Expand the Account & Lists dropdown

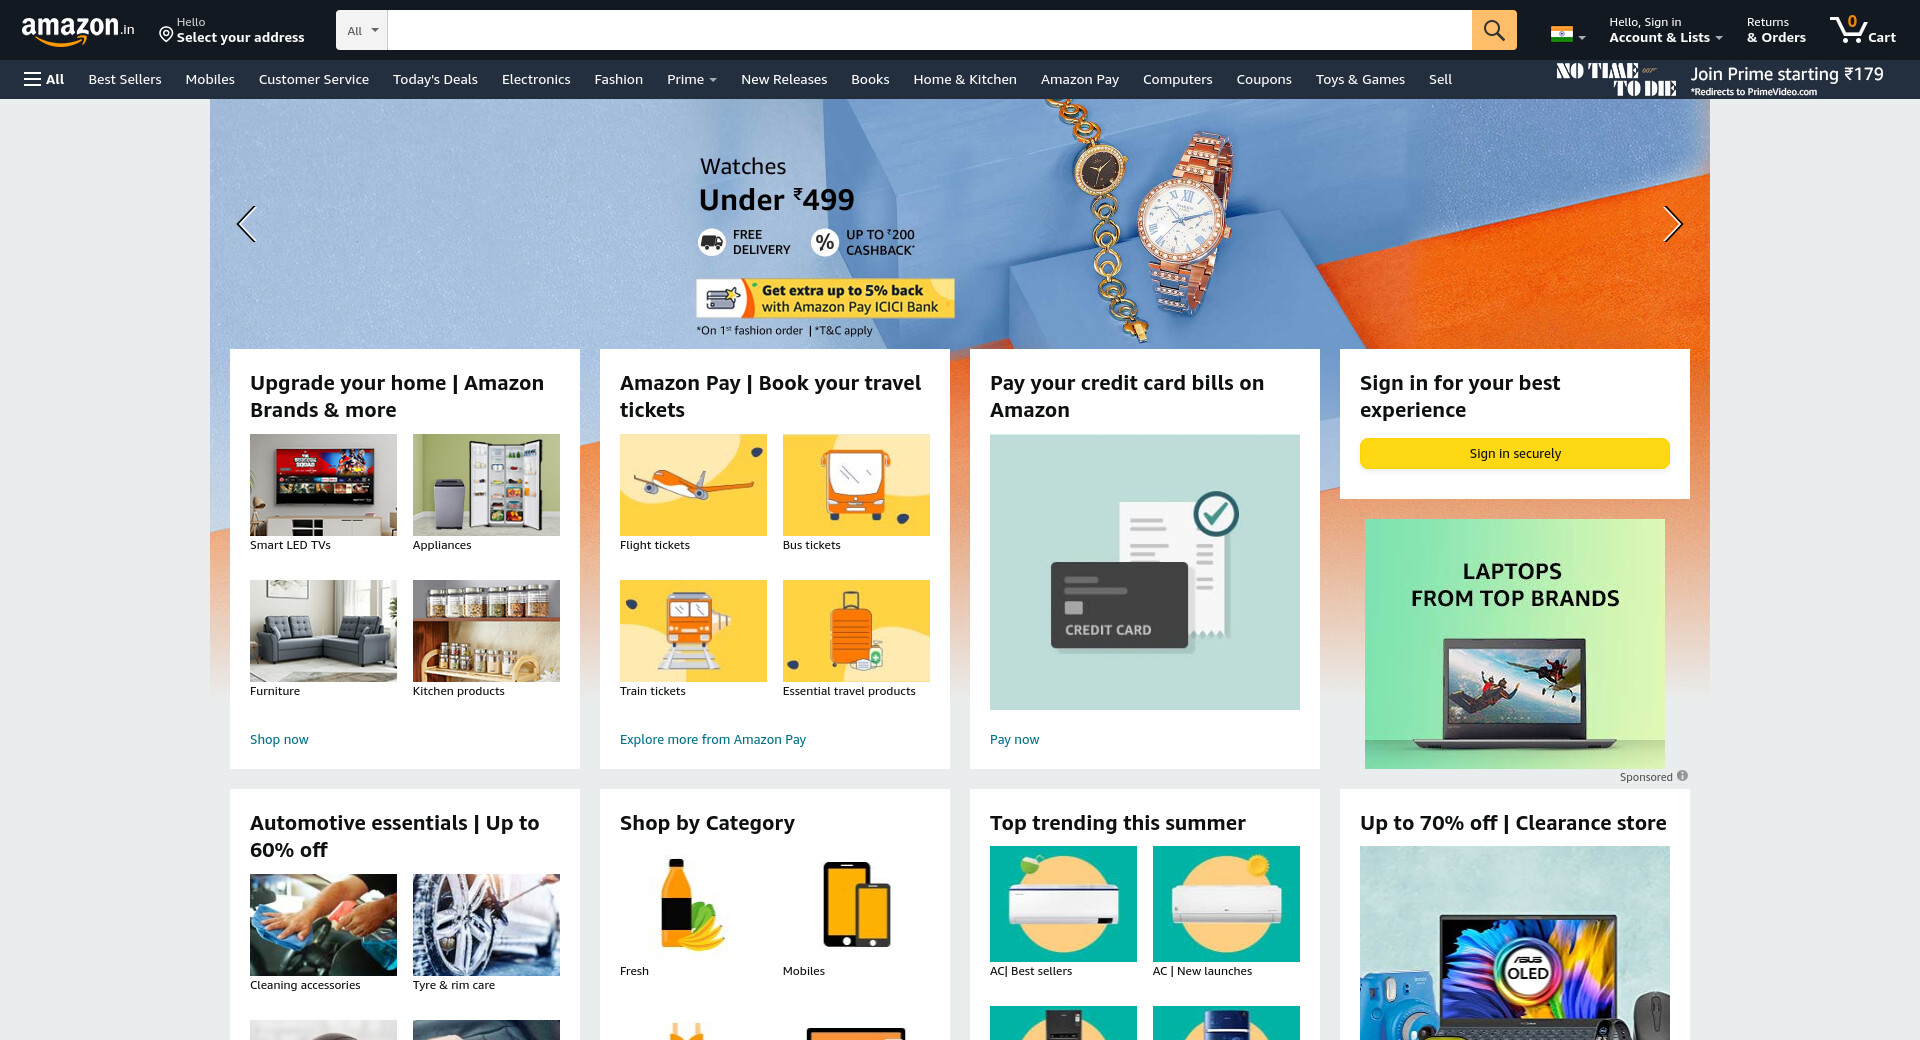[1665, 30]
